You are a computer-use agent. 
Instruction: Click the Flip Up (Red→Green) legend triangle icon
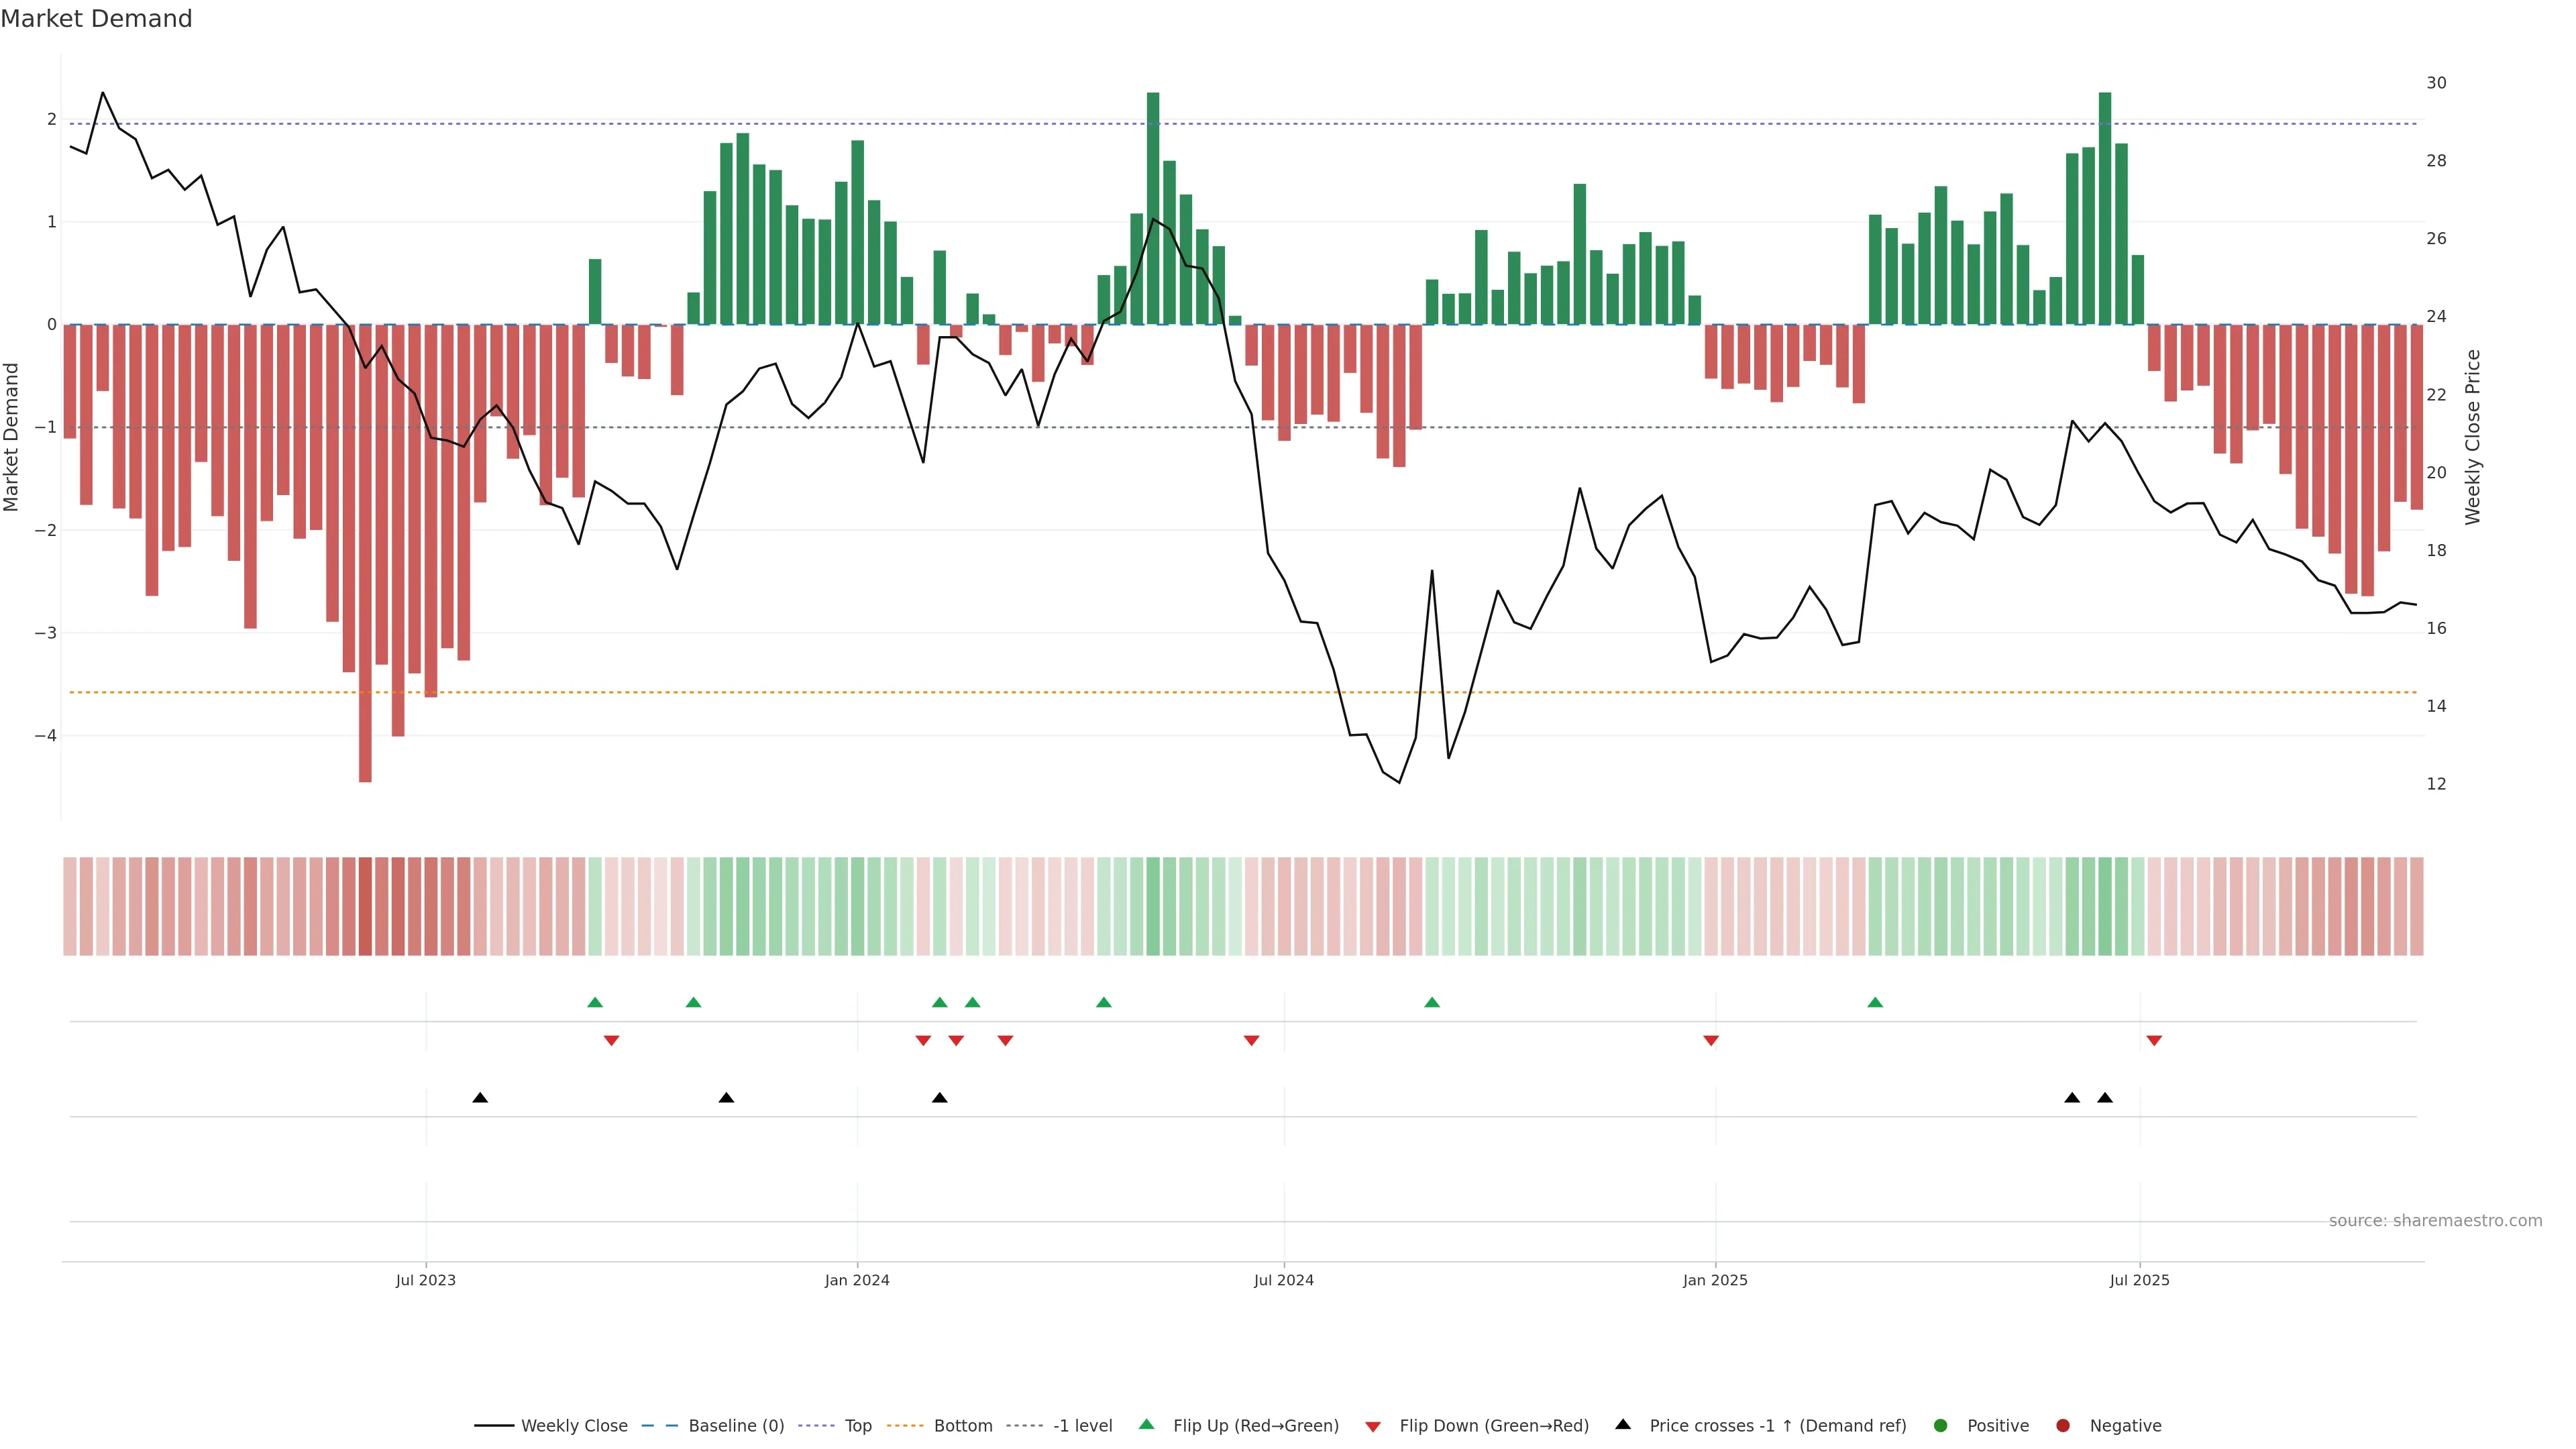tap(1147, 1424)
